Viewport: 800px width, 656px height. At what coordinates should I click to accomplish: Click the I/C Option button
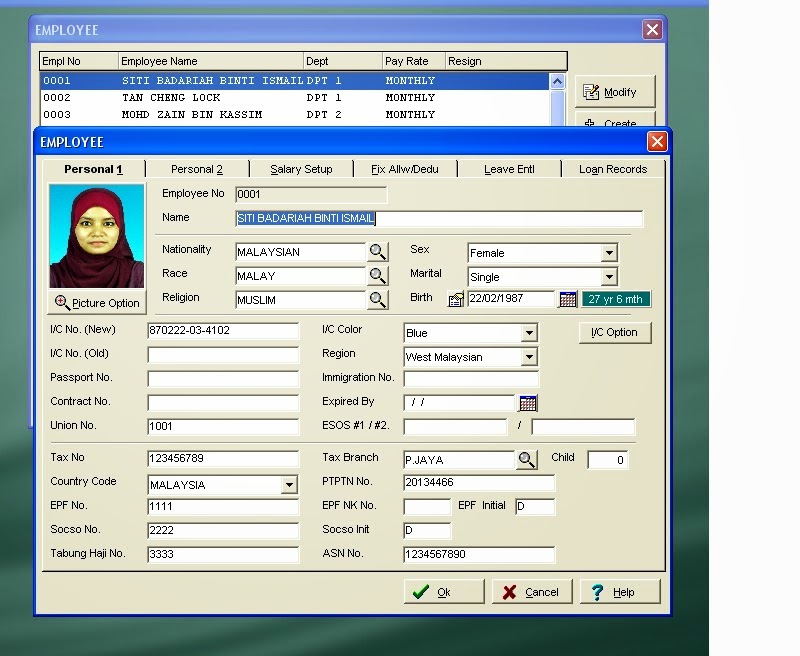click(615, 332)
